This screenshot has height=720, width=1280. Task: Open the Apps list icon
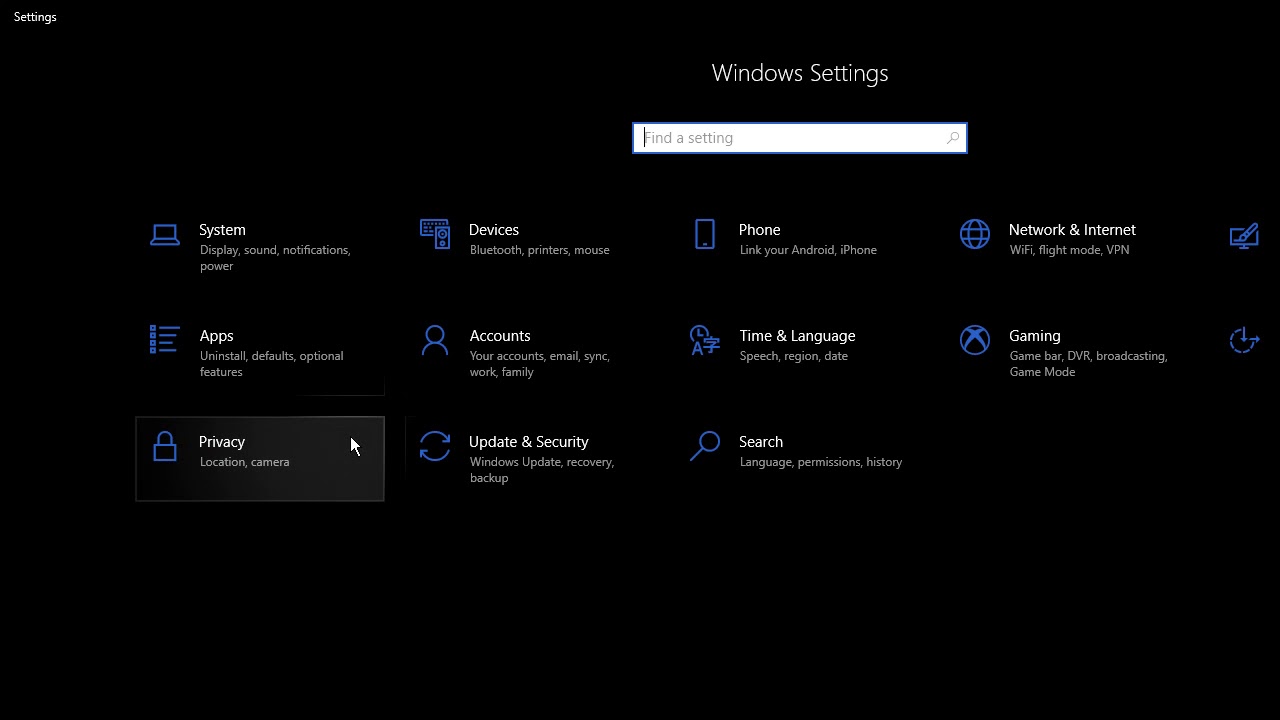point(165,340)
